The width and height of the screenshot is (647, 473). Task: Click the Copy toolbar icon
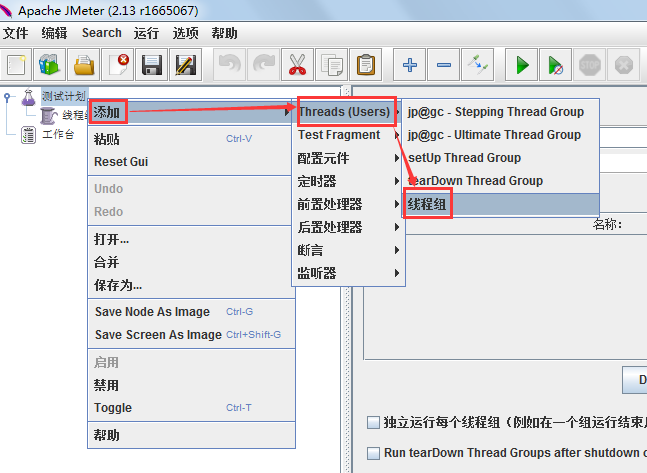[x=332, y=65]
